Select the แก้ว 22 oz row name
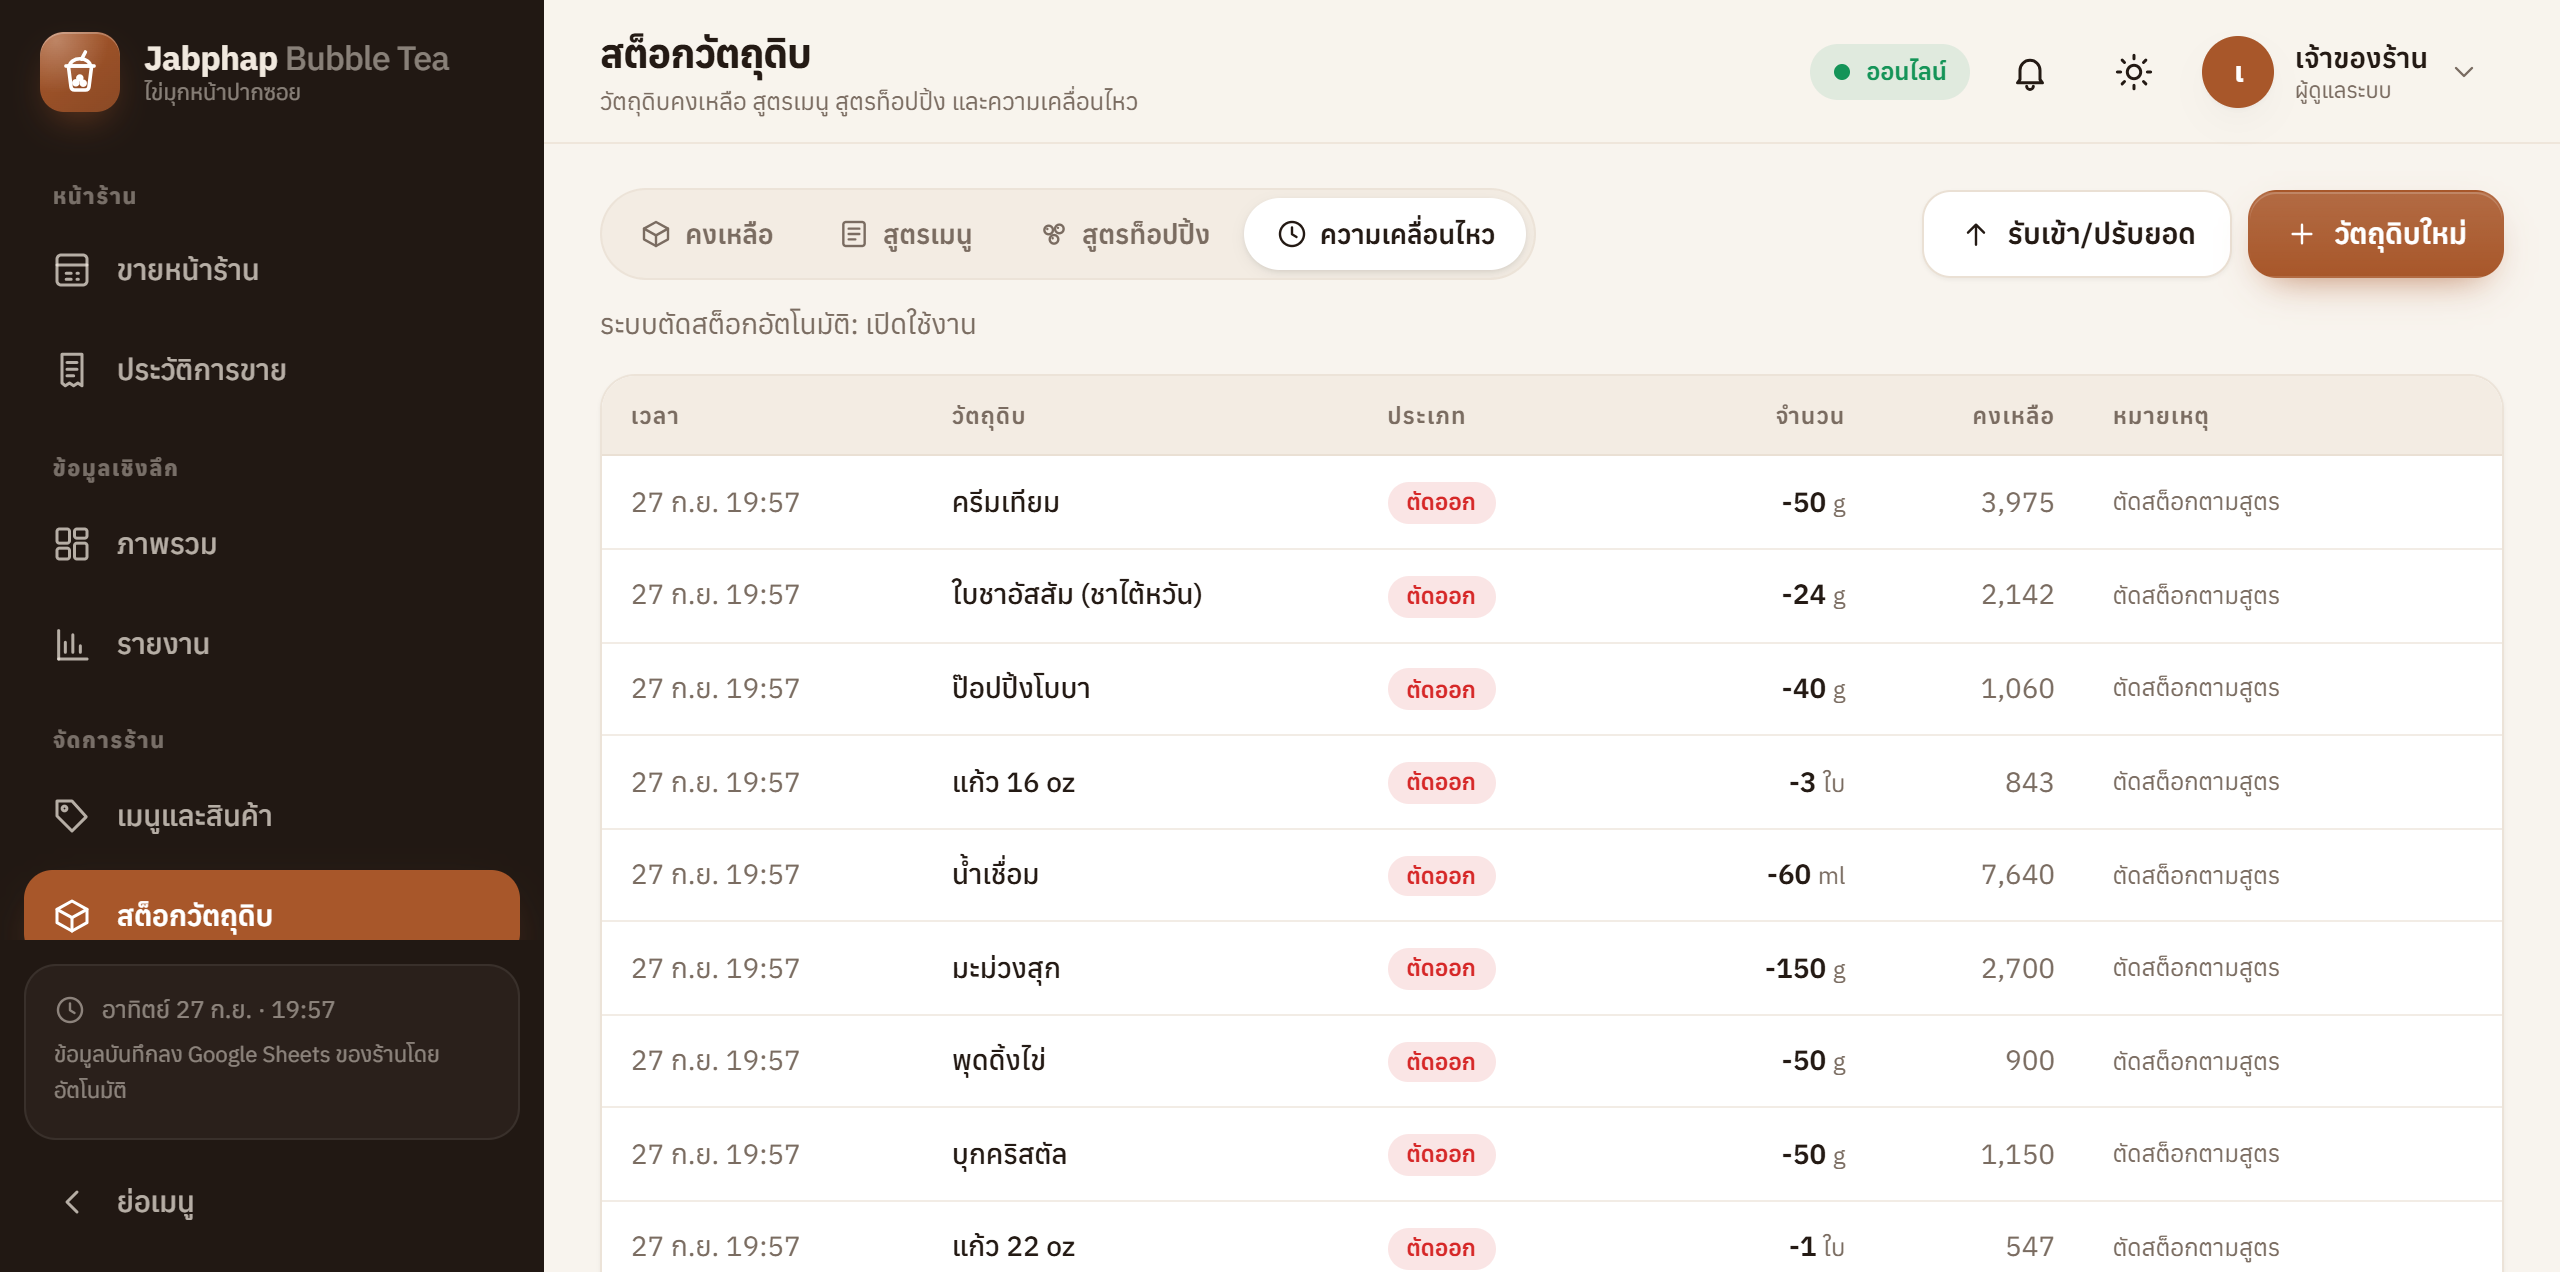This screenshot has height=1272, width=2560. coord(1013,1246)
